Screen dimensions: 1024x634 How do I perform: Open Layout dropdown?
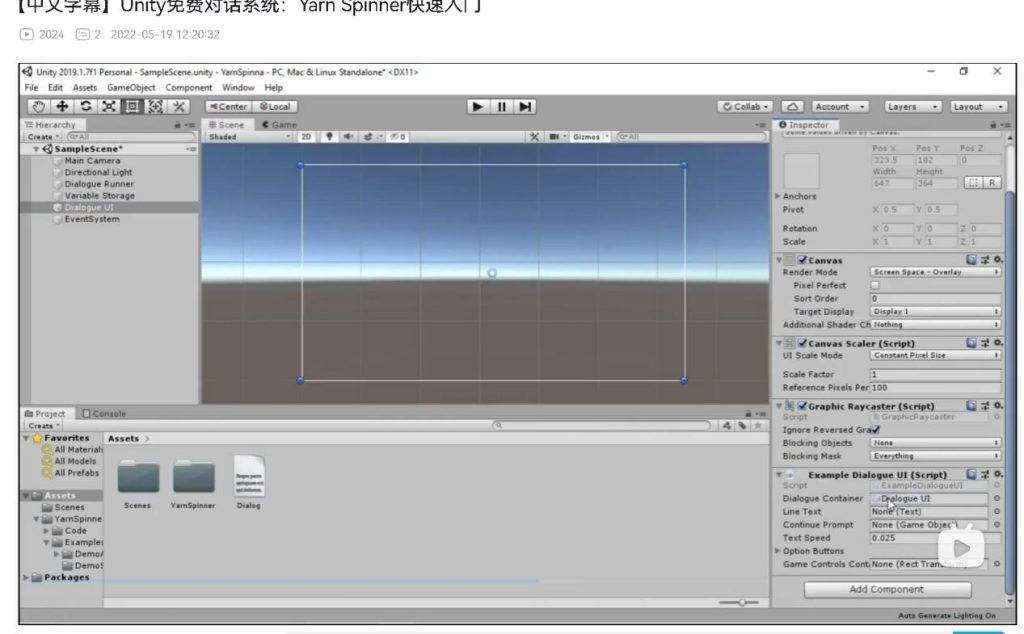[x=978, y=106]
